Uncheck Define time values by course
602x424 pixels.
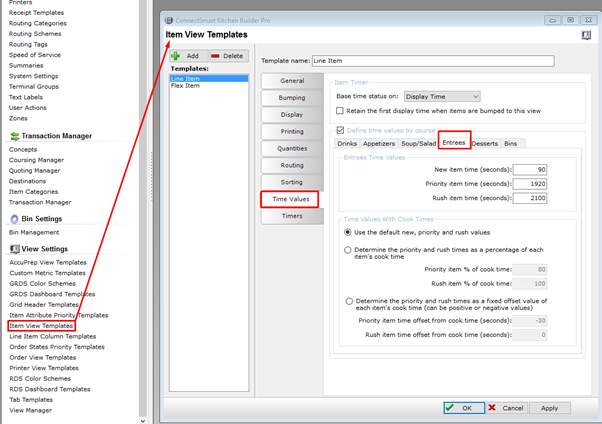point(340,130)
